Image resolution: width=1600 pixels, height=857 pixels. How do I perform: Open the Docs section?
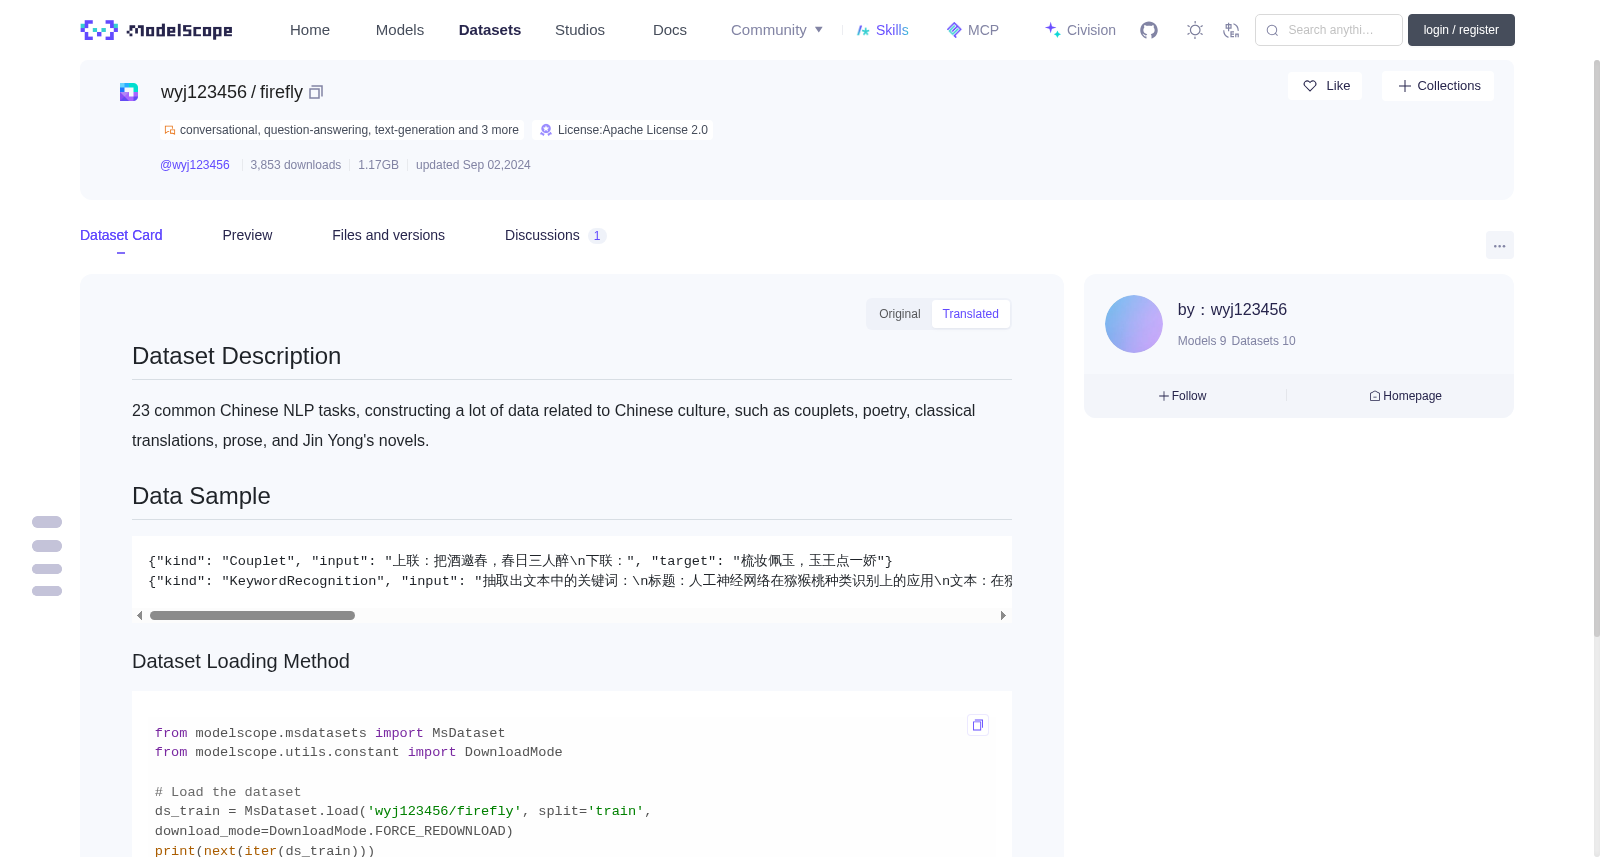point(670,30)
